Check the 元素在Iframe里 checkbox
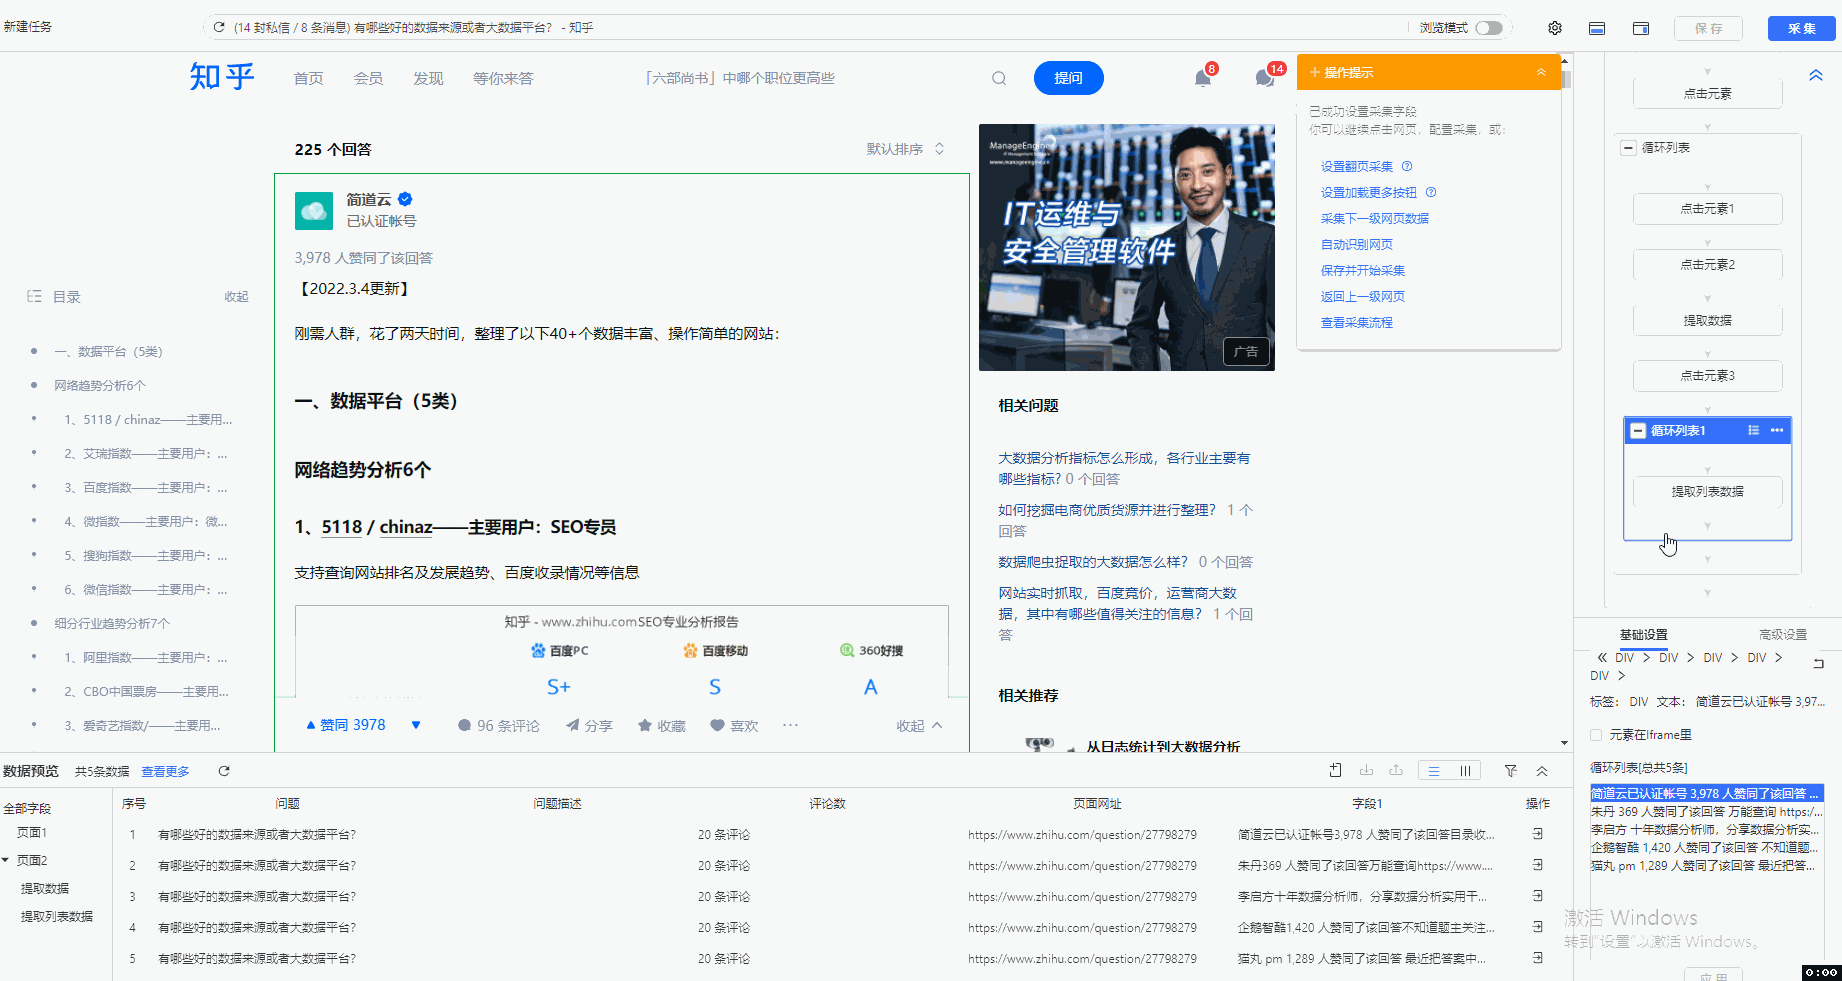Image resolution: width=1842 pixels, height=981 pixels. pyautogui.click(x=1596, y=735)
